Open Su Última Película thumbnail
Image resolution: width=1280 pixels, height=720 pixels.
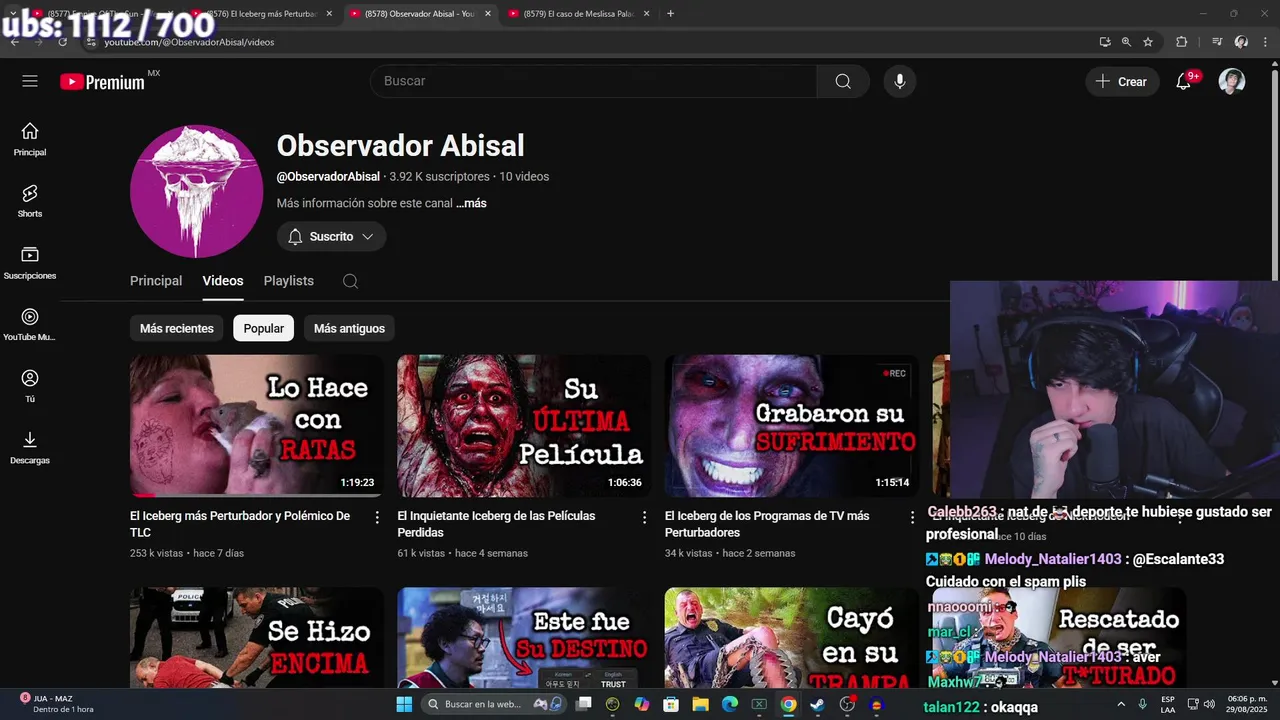(524, 426)
